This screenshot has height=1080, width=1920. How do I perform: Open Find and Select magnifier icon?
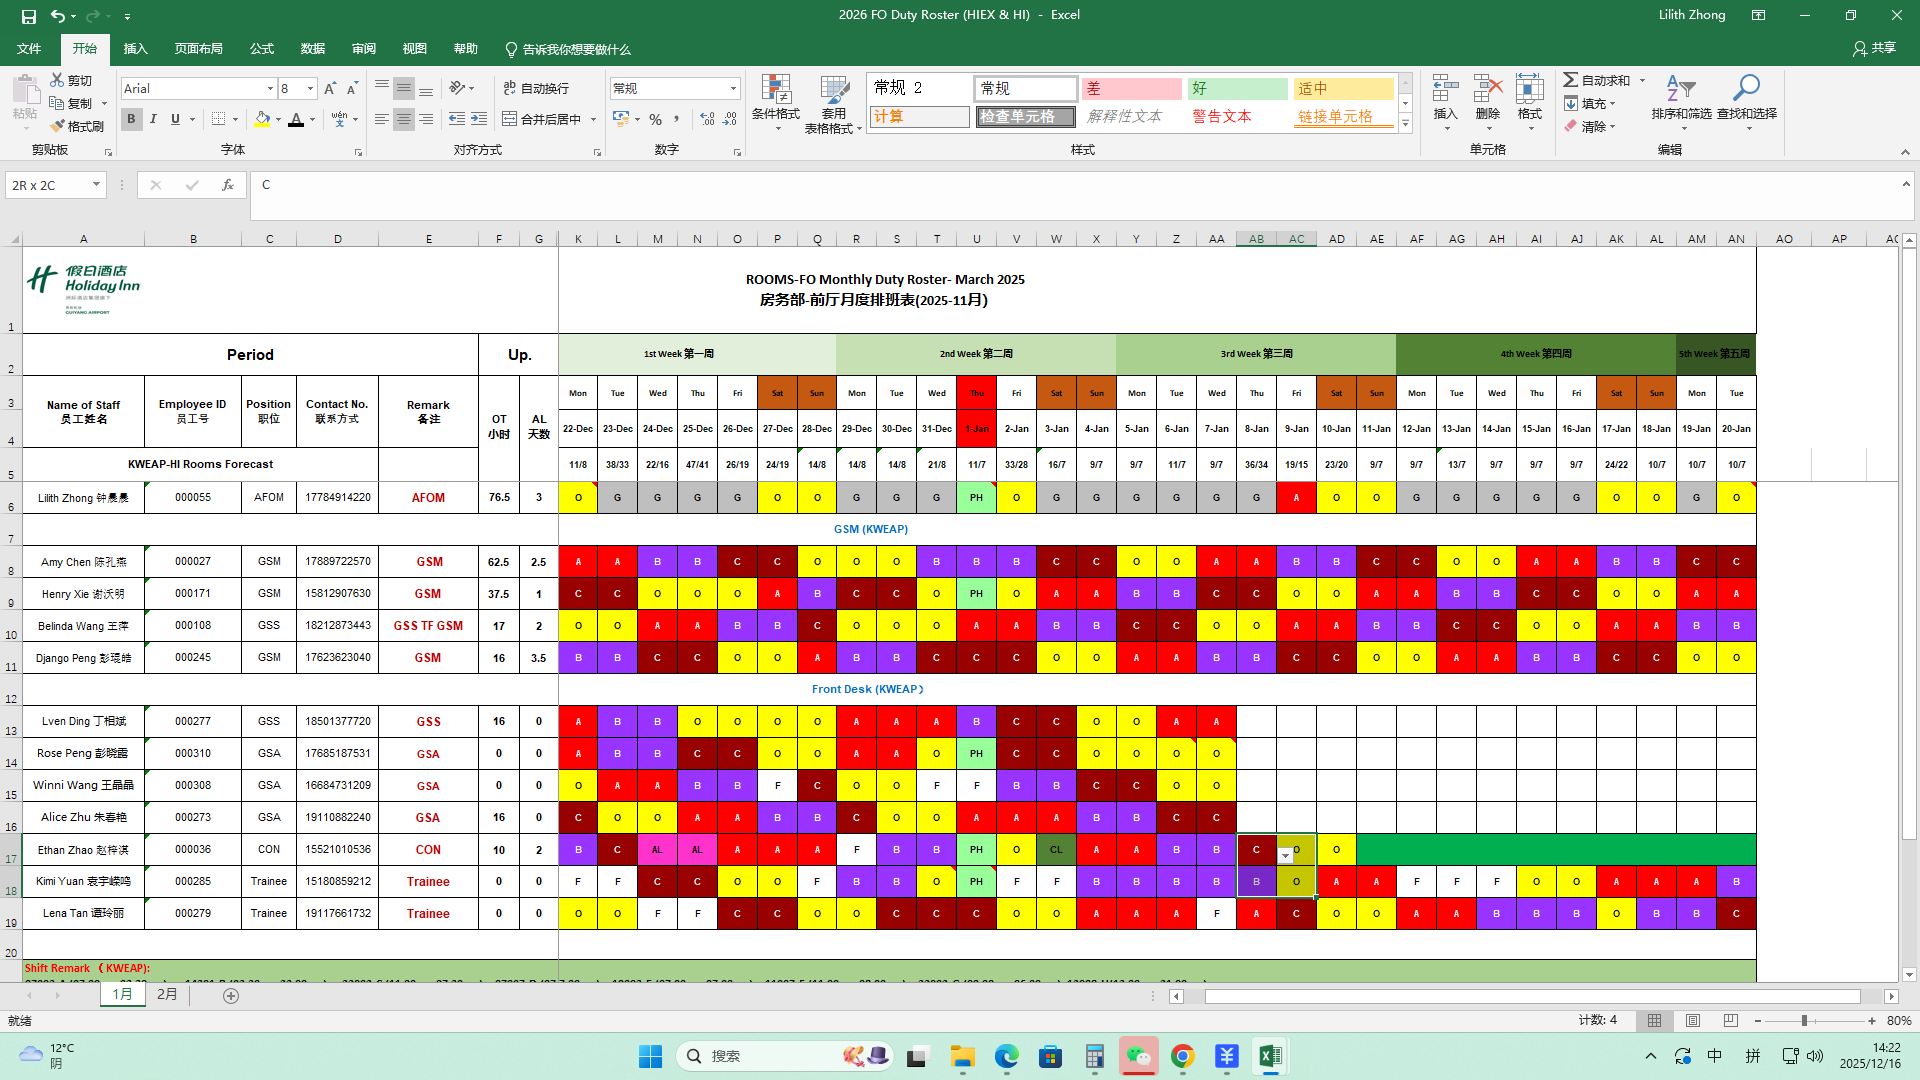pos(1746,90)
